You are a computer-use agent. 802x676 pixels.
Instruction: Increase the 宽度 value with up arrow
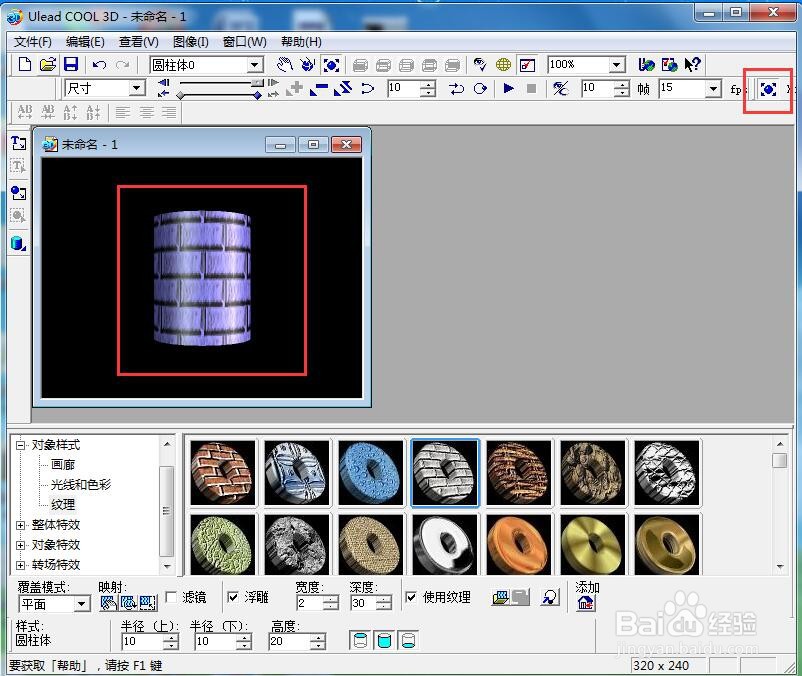pos(331,599)
